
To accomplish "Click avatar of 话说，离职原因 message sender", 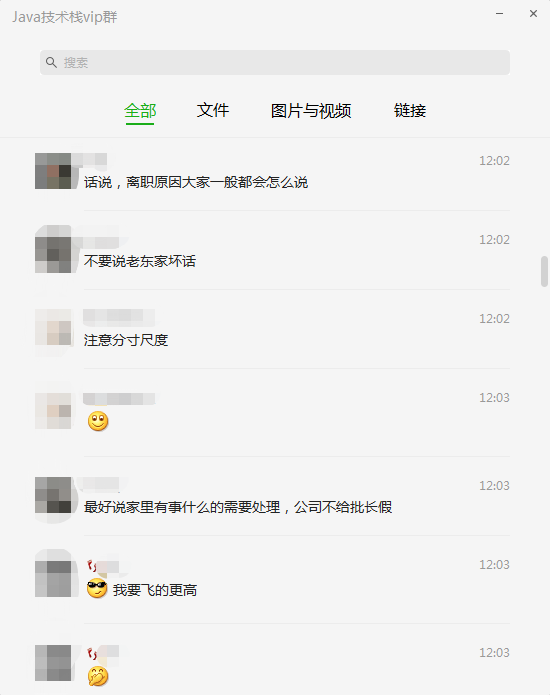I will click(53, 171).
